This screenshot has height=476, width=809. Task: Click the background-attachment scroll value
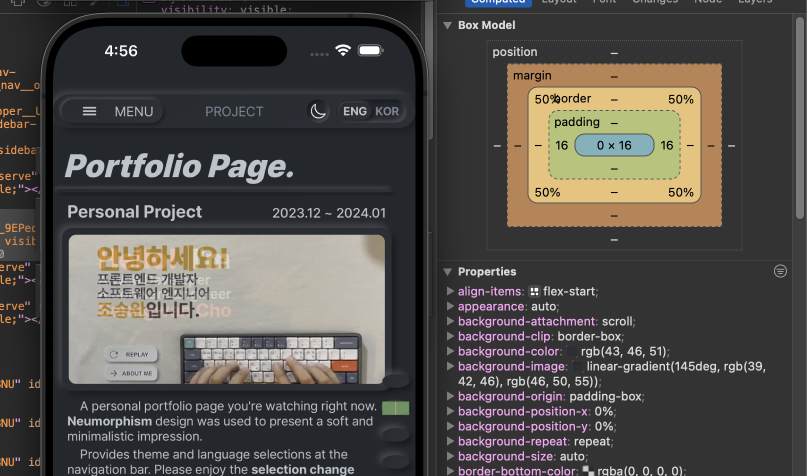(x=617, y=321)
